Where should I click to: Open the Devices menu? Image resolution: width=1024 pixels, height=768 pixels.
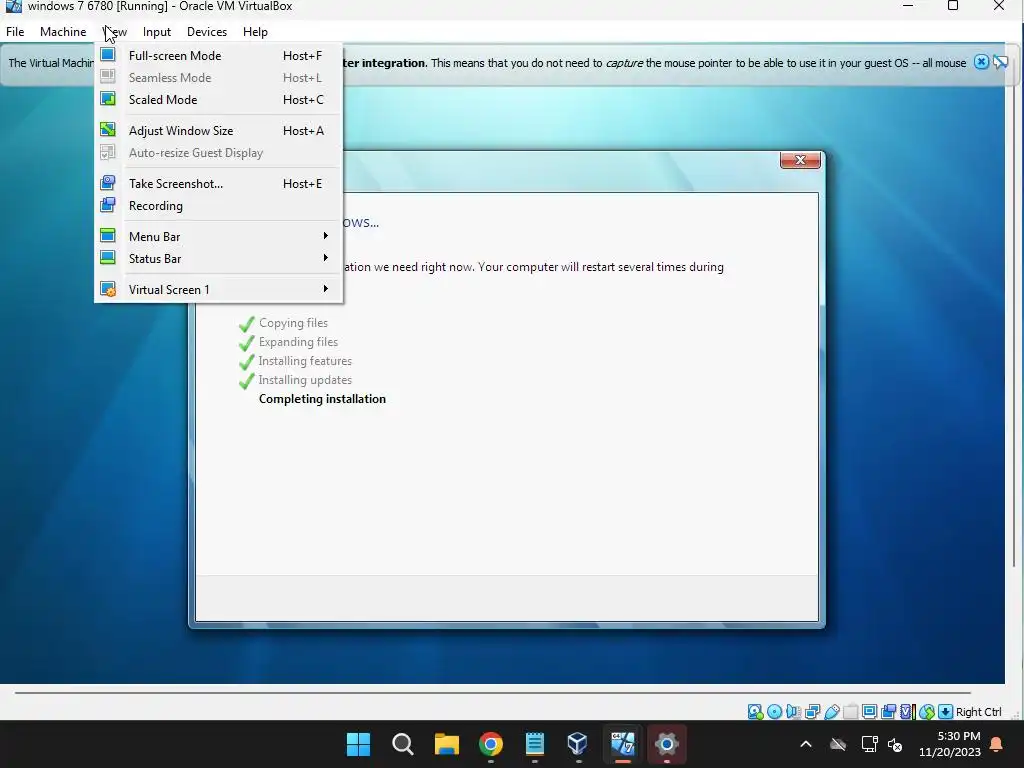tap(206, 31)
